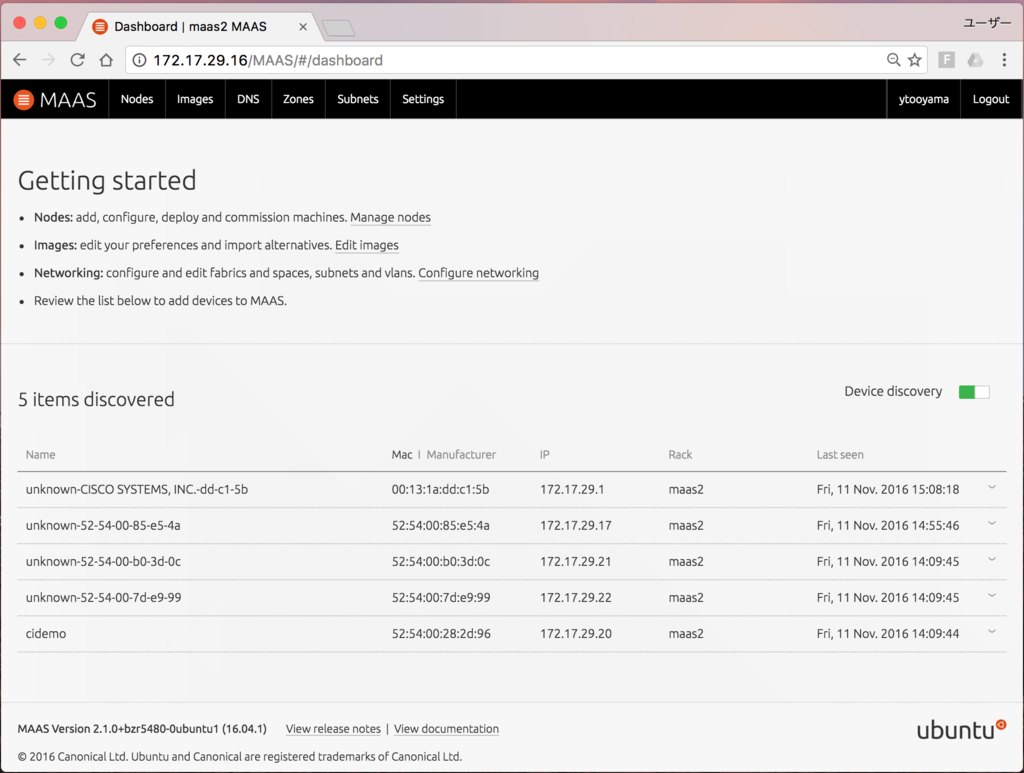Image resolution: width=1024 pixels, height=773 pixels.
Task: Select the name unknown-52-54-00-85-e5-4a
Action: [103, 526]
